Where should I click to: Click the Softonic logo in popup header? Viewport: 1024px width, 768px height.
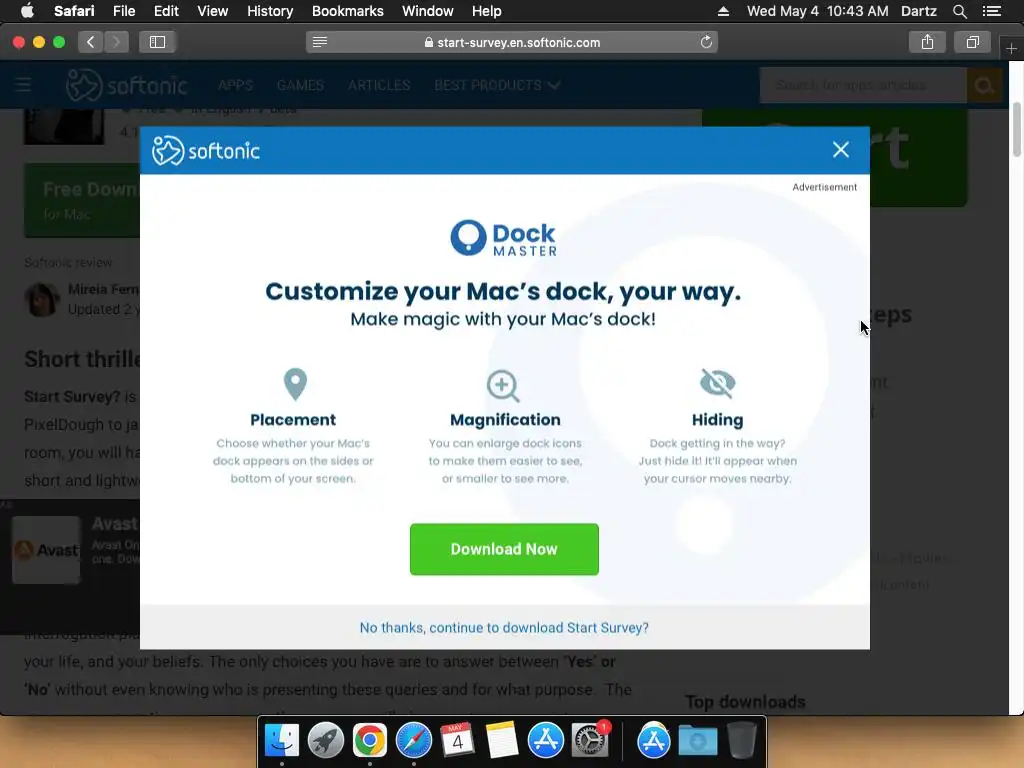pos(206,151)
